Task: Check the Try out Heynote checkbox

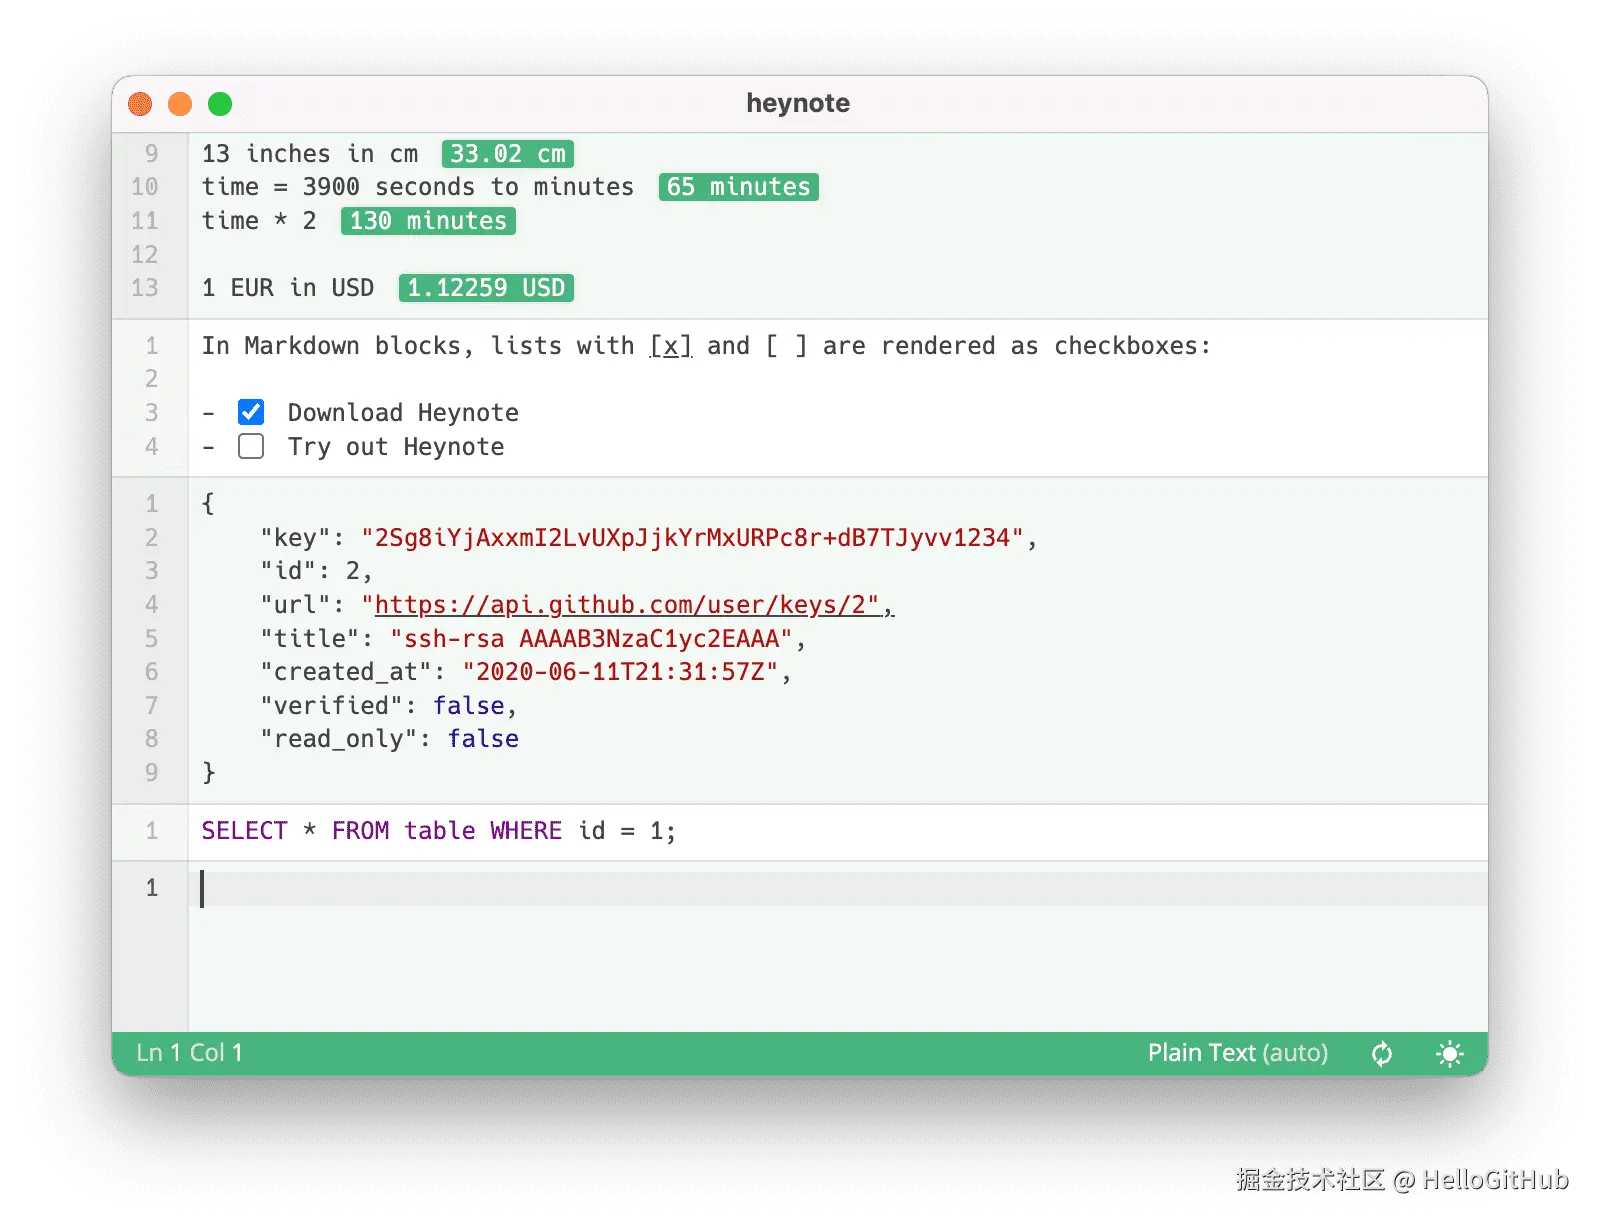Action: [x=251, y=446]
